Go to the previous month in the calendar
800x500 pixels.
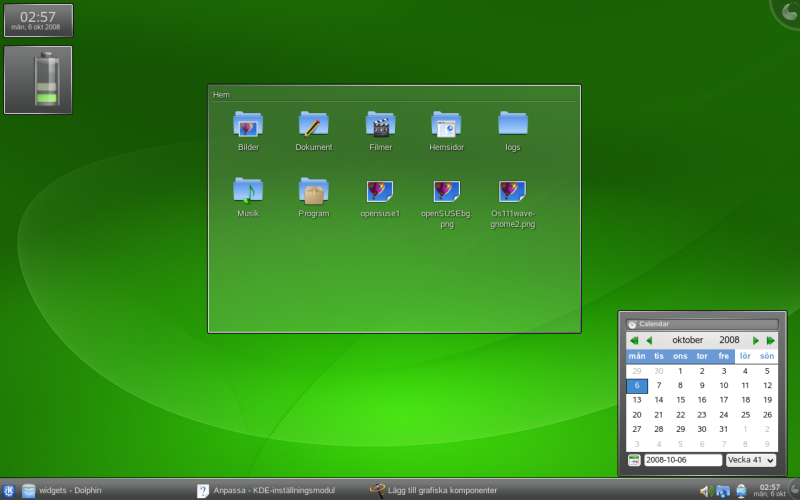point(649,340)
